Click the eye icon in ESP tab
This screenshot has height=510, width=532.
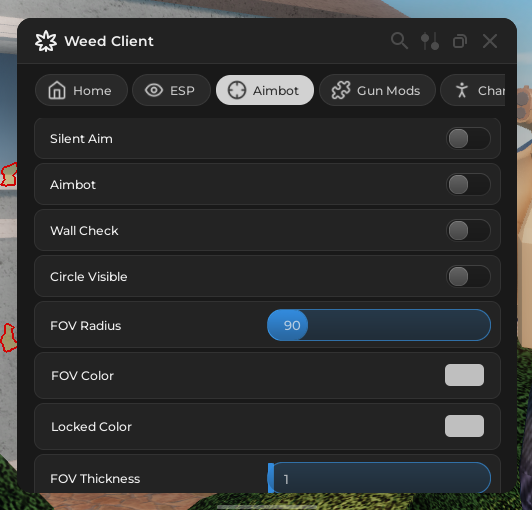tap(154, 90)
